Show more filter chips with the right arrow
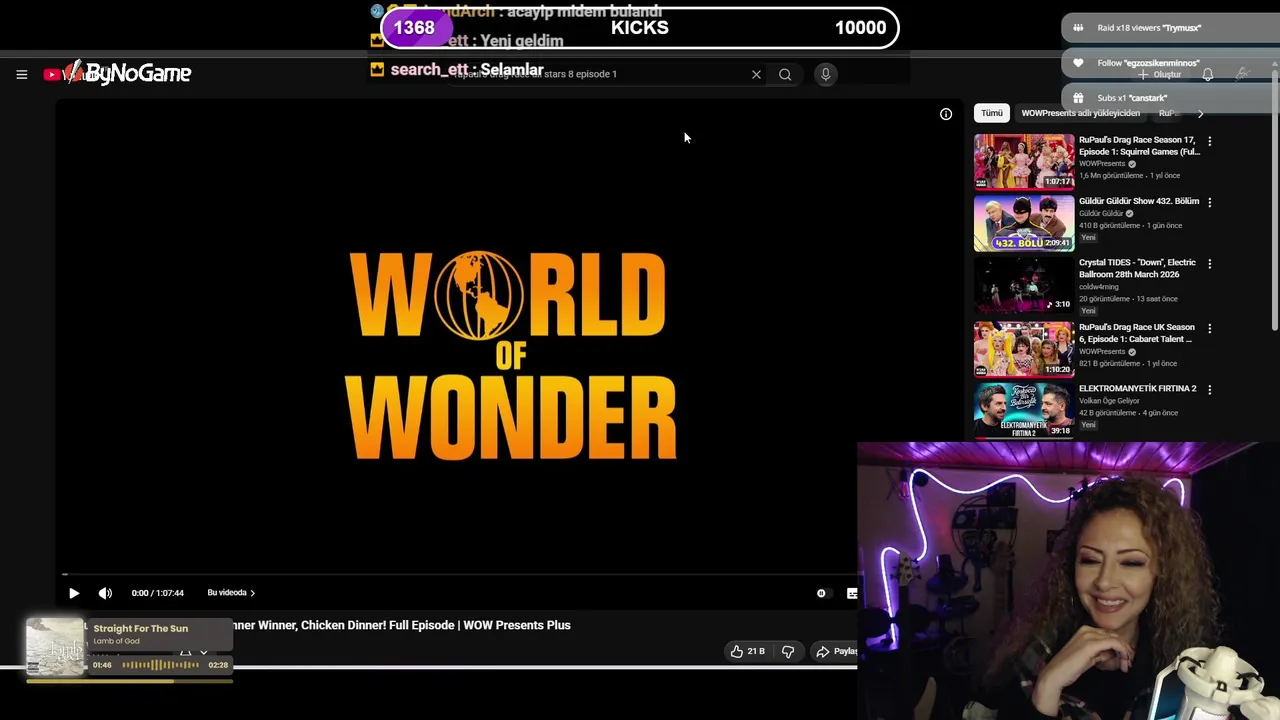1280x720 pixels. 1200,113
